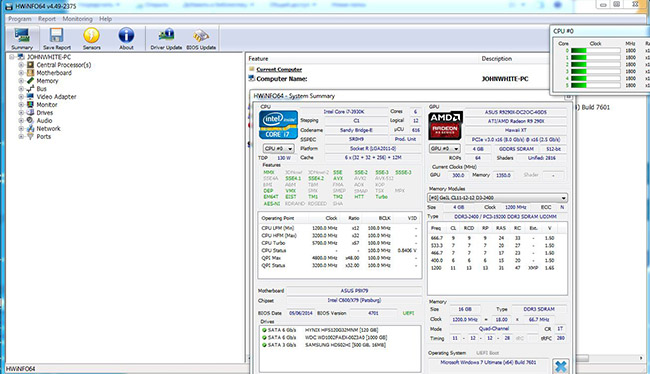
Task: Click the SAMSUNG SATA drive status icon
Action: (264, 345)
